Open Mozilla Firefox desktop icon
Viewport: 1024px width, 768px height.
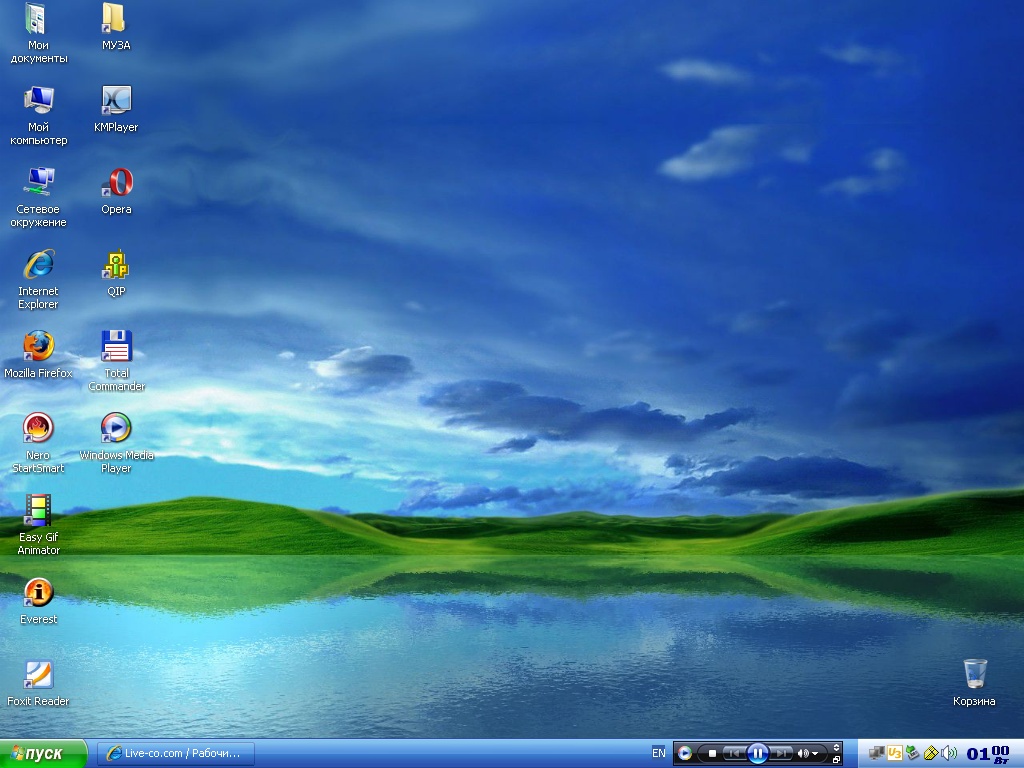pyautogui.click(x=38, y=347)
